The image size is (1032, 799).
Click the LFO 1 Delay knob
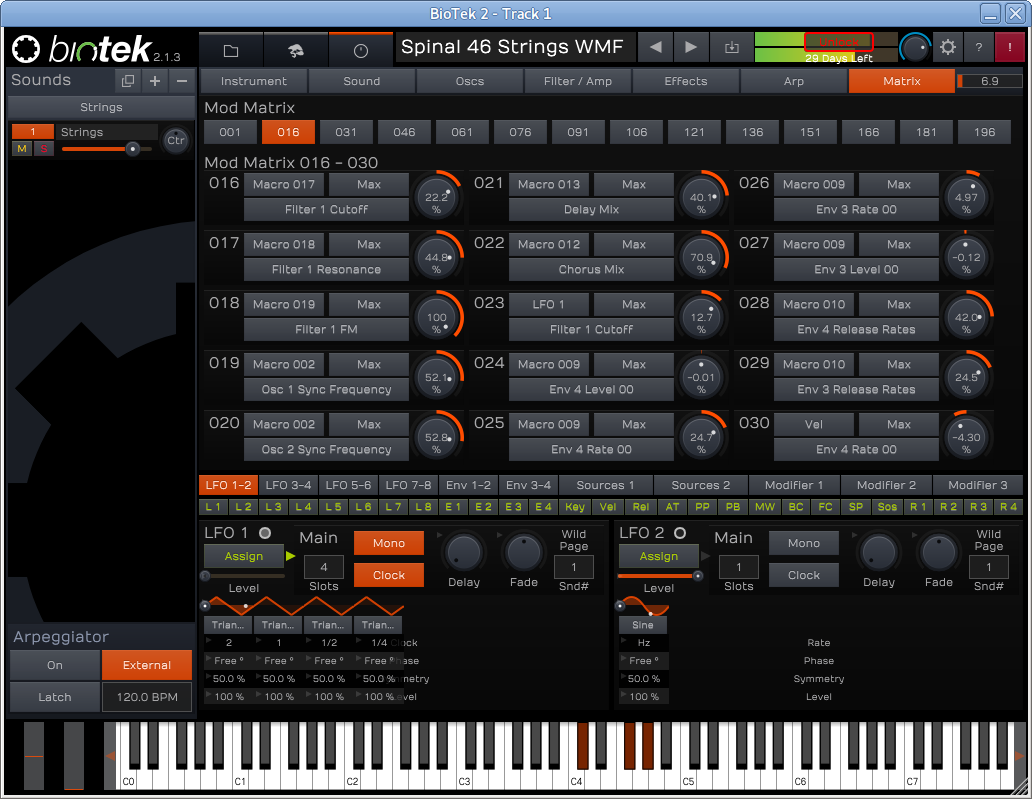(464, 553)
